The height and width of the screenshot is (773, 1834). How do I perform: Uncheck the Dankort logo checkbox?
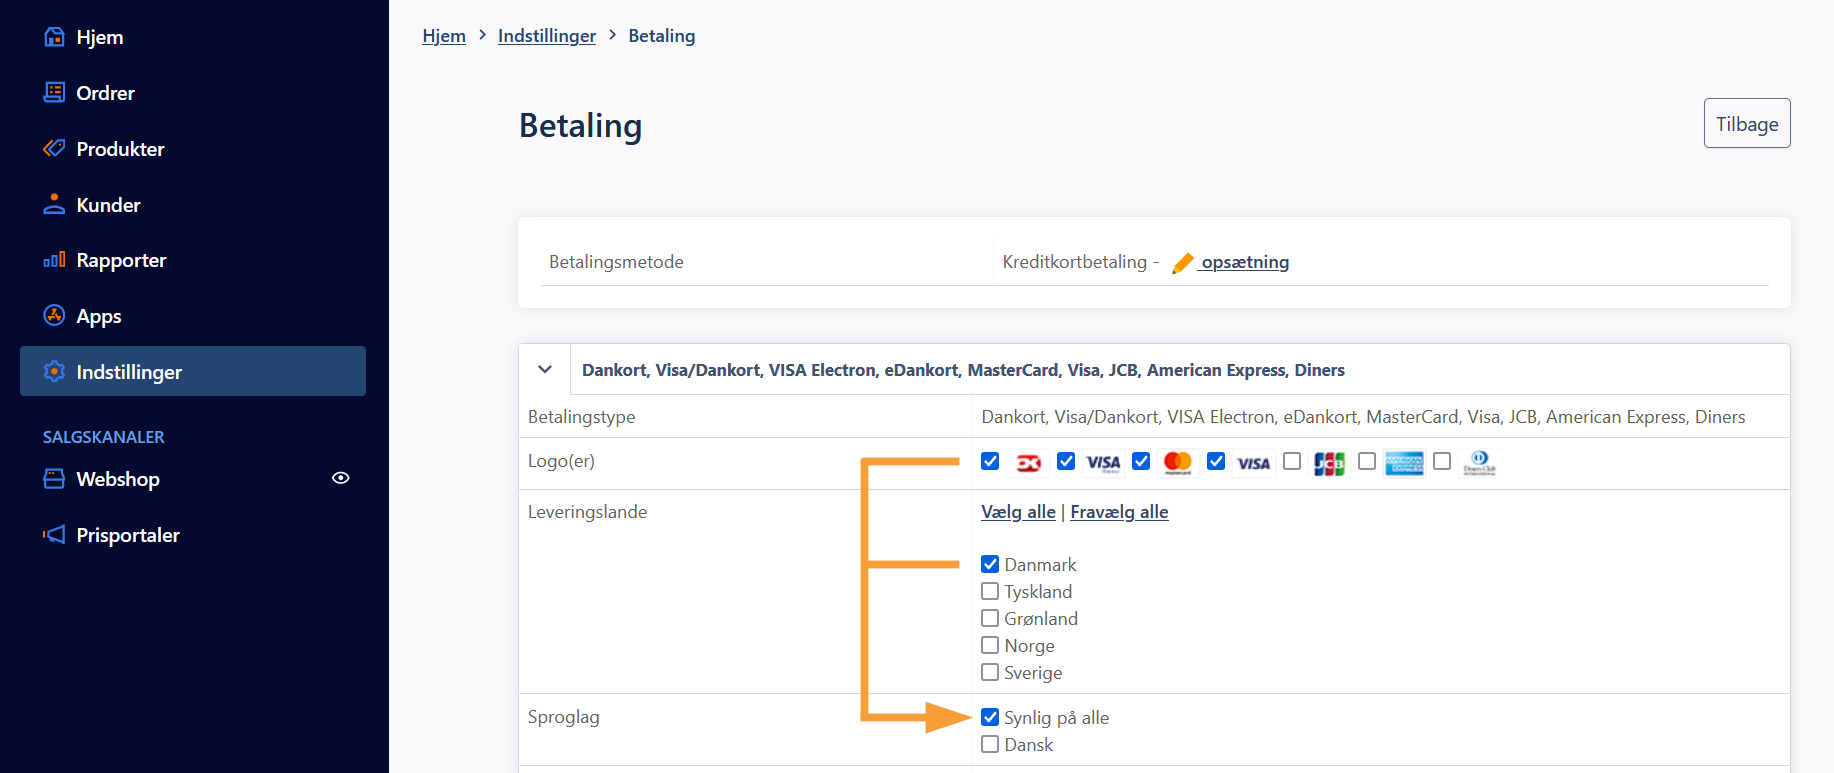990,461
